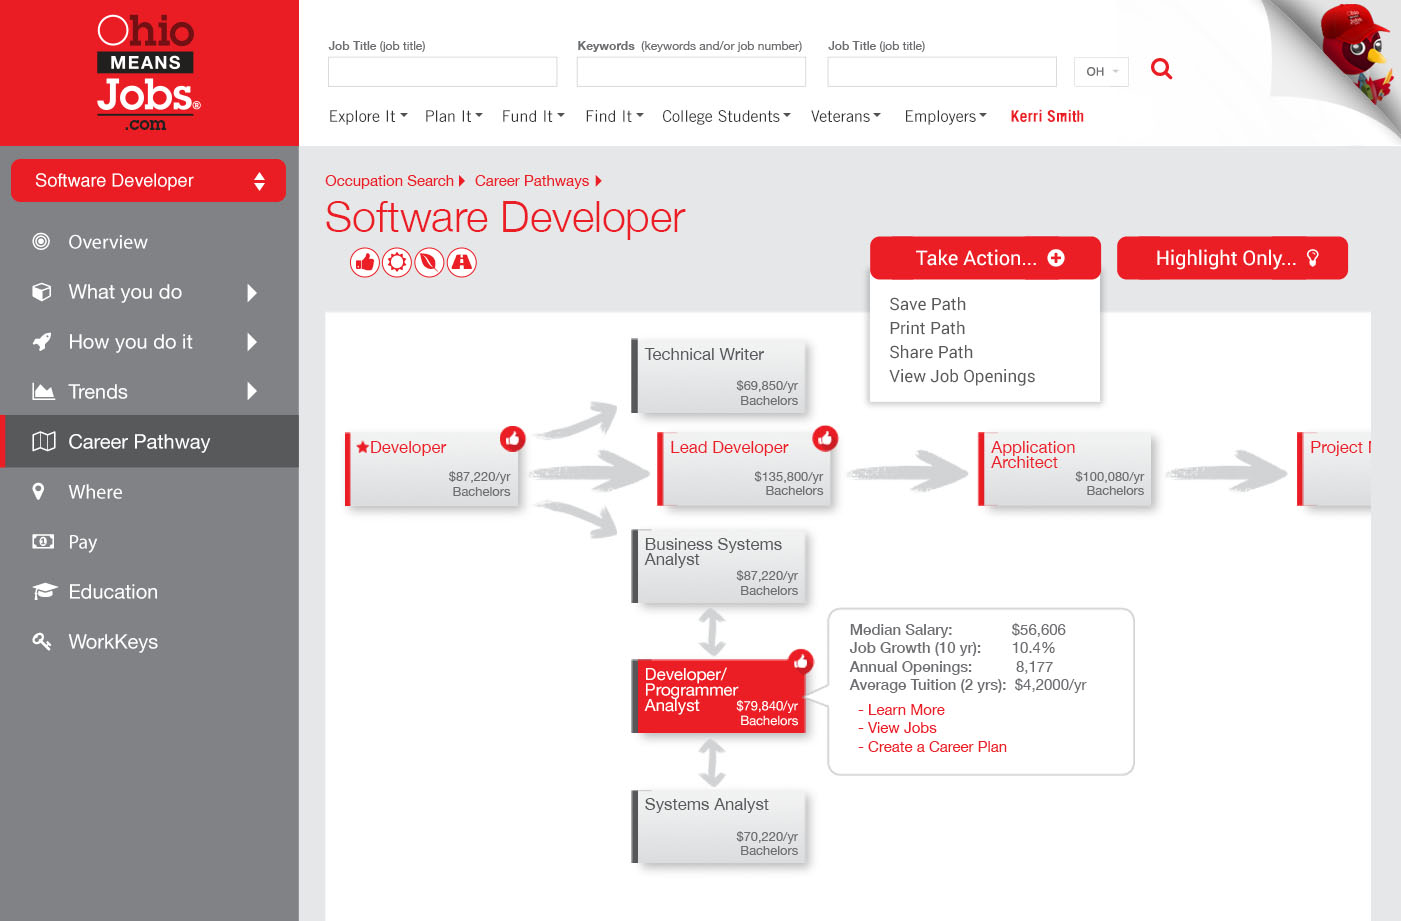Follow the Career Pathways breadcrumb link
Screen dimensions: 1401x921
[x=532, y=181]
